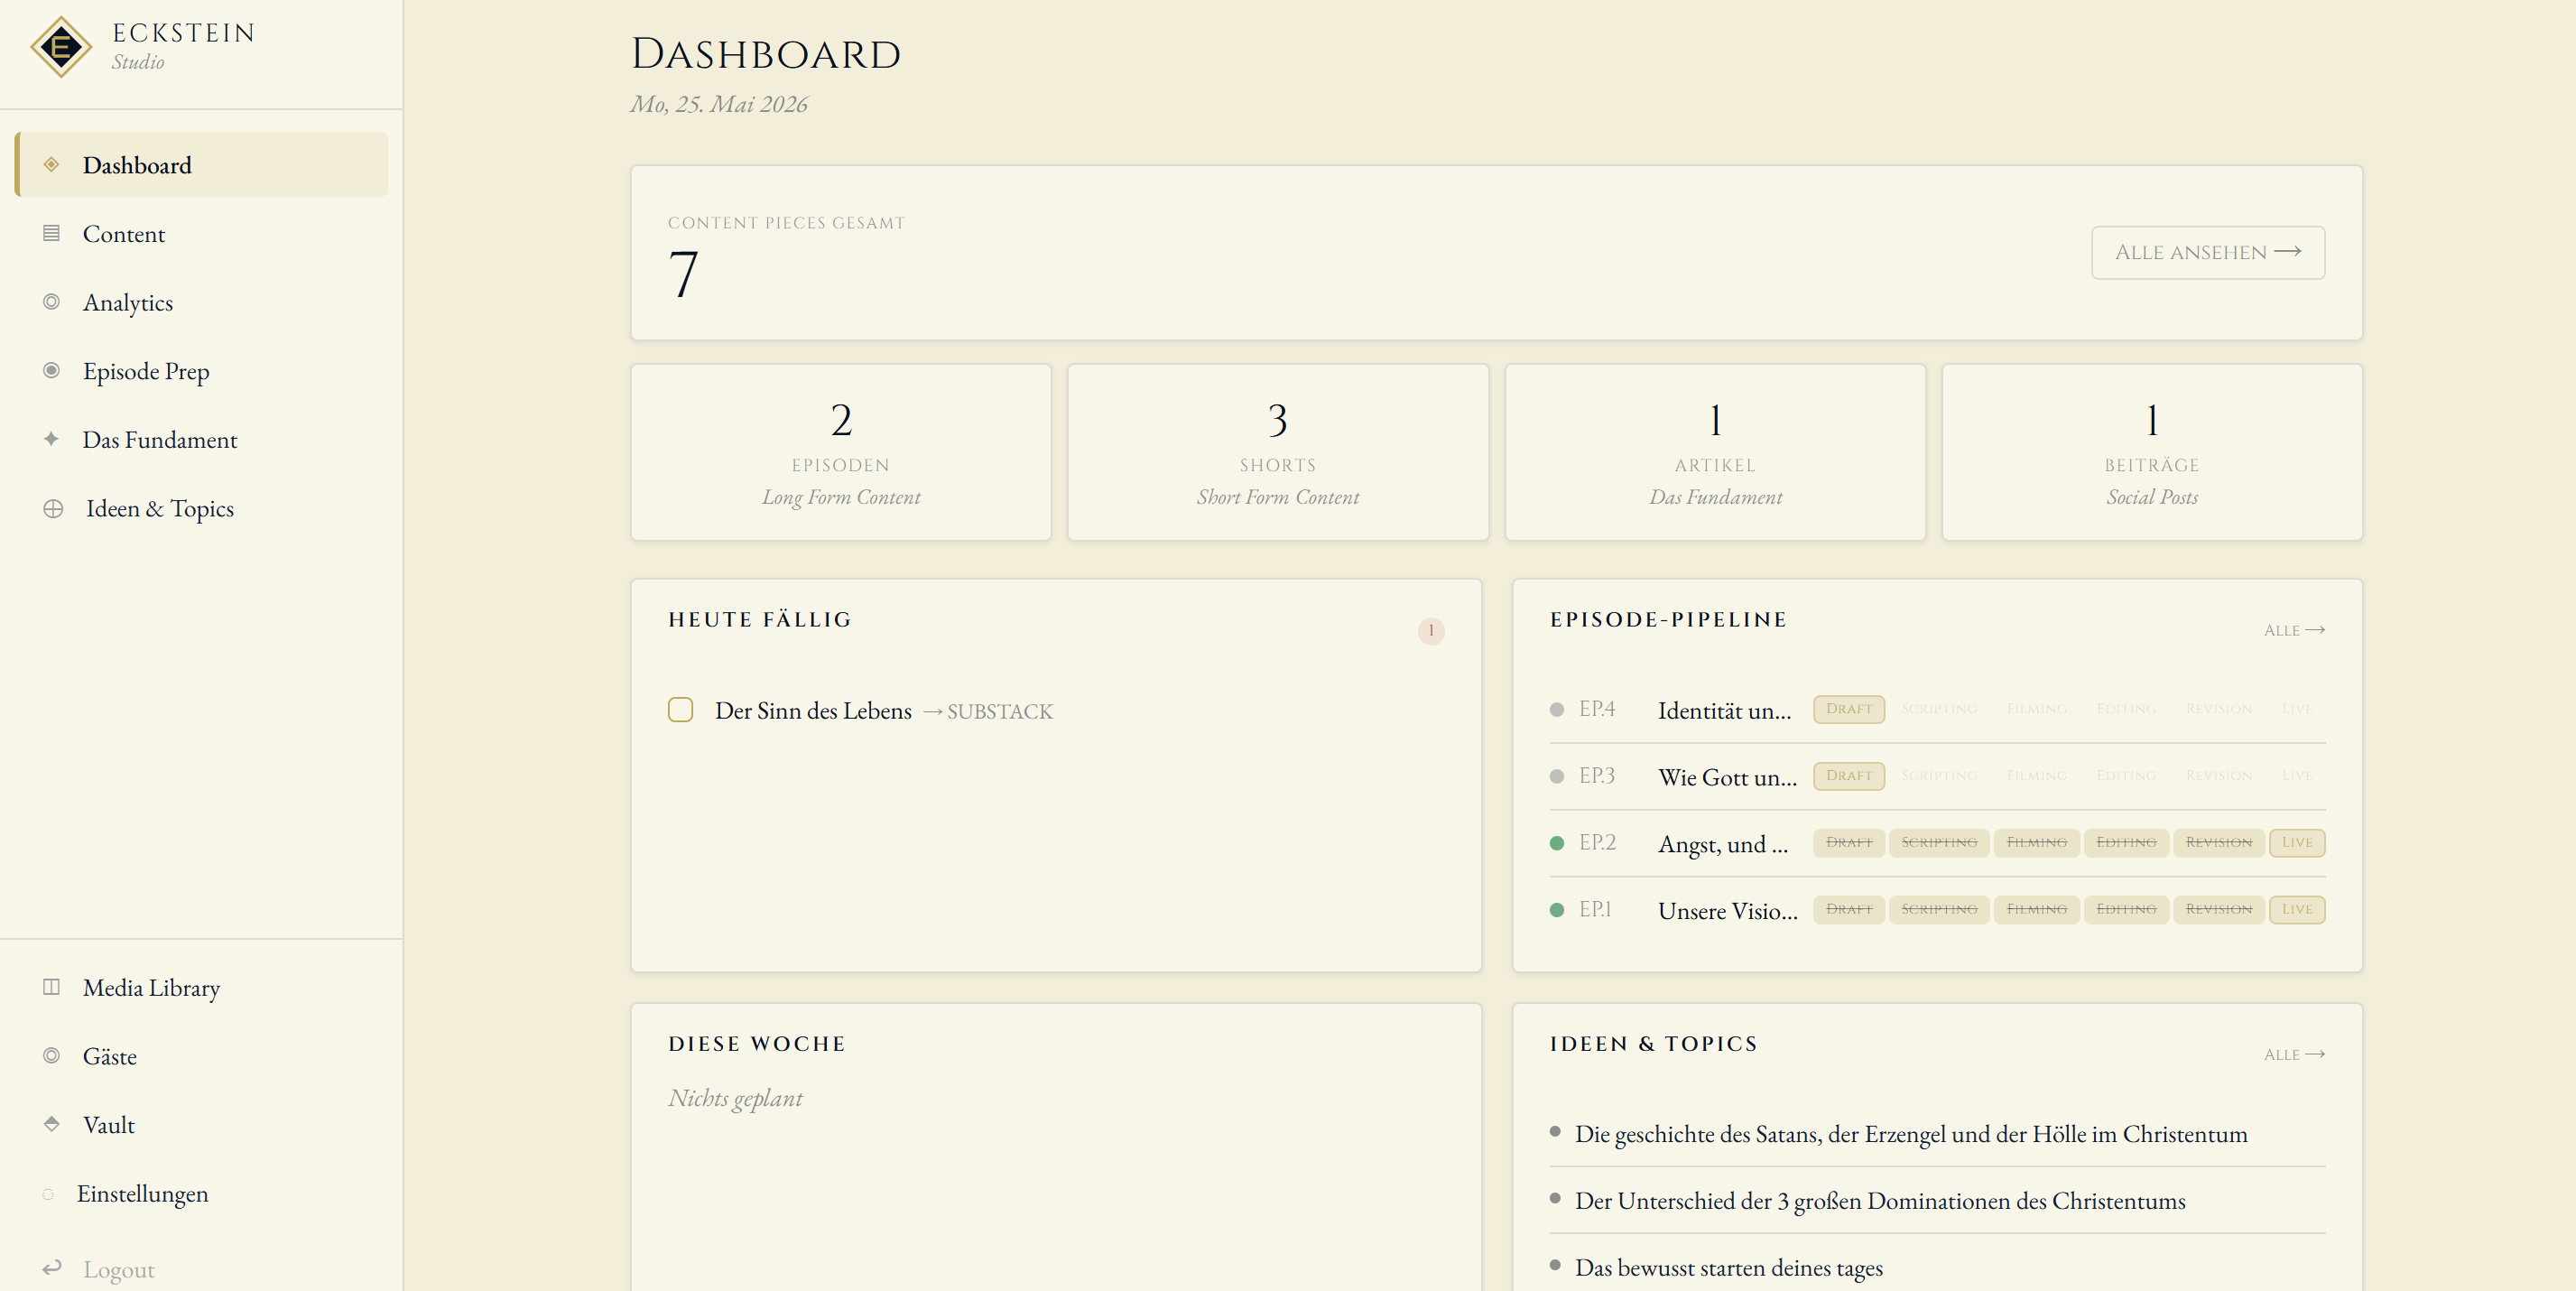Click the Content list icon
Screen dimensions: 2576x1291
(51, 233)
